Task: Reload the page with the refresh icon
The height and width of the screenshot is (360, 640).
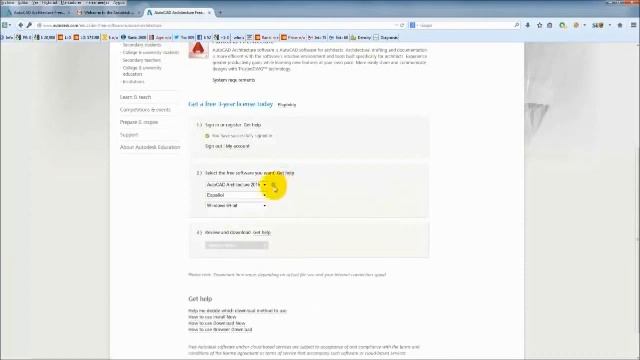Action: pos(402,25)
